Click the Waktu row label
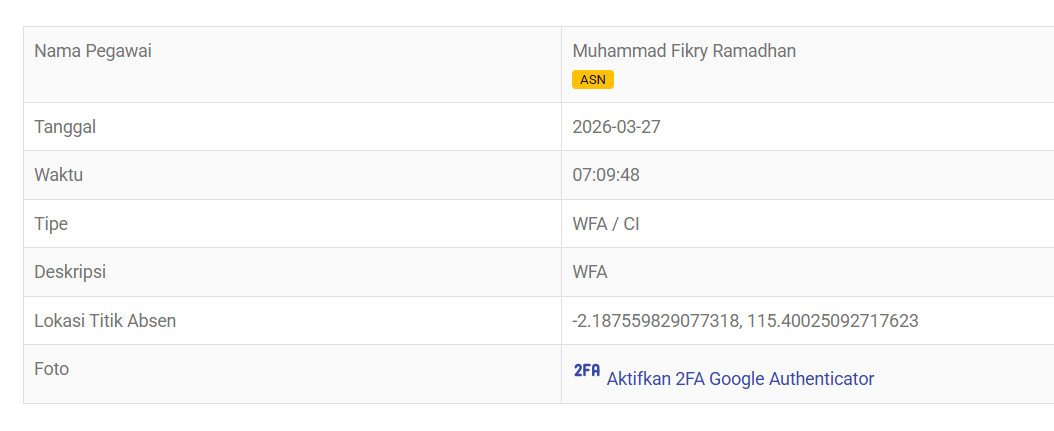1054x431 pixels. click(x=58, y=175)
